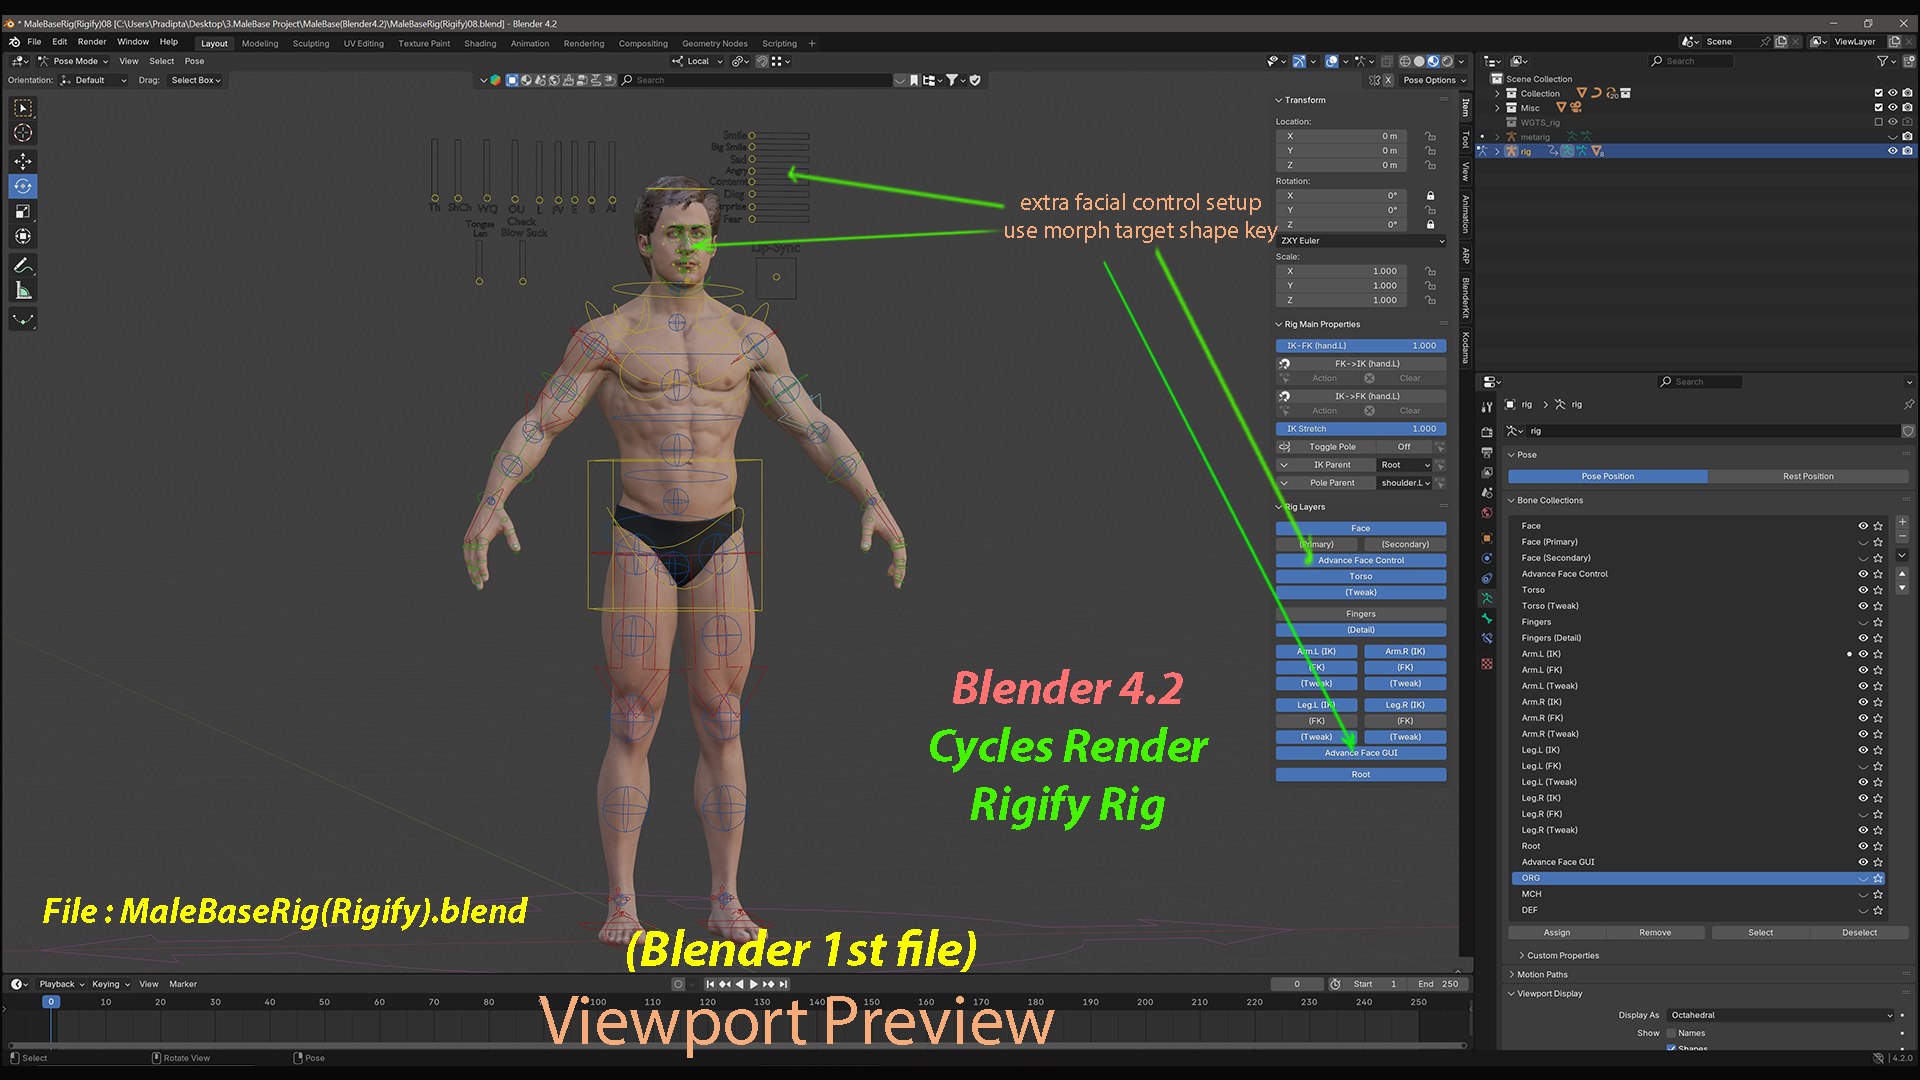The width and height of the screenshot is (1920, 1080).
Task: Click the Root rig layer button
Action: point(1361,775)
